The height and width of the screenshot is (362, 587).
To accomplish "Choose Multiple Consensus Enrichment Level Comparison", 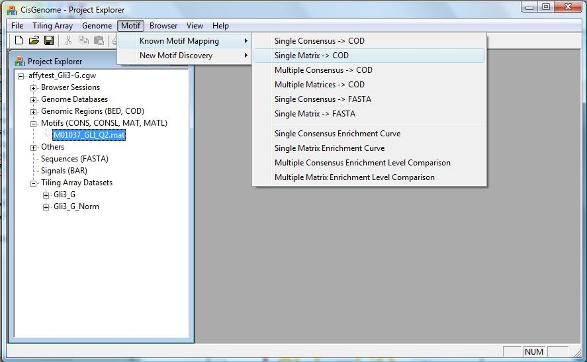I will coord(369,163).
